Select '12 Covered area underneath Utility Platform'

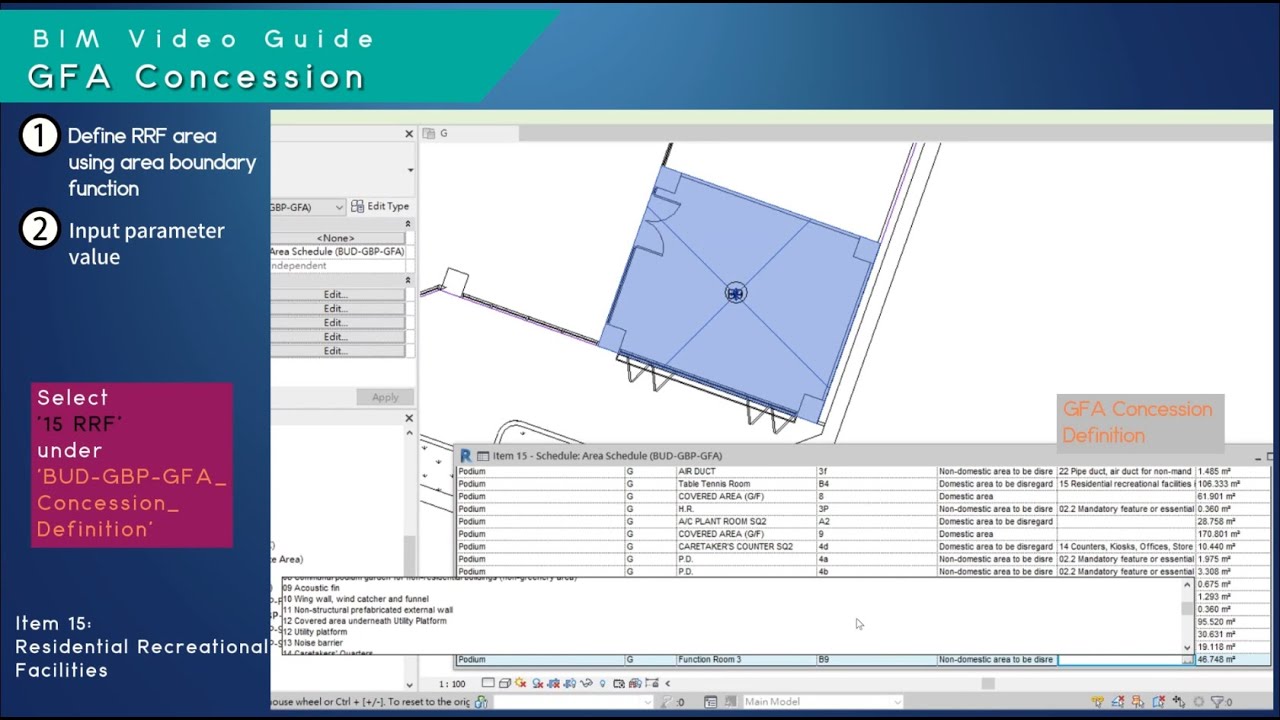364,621
